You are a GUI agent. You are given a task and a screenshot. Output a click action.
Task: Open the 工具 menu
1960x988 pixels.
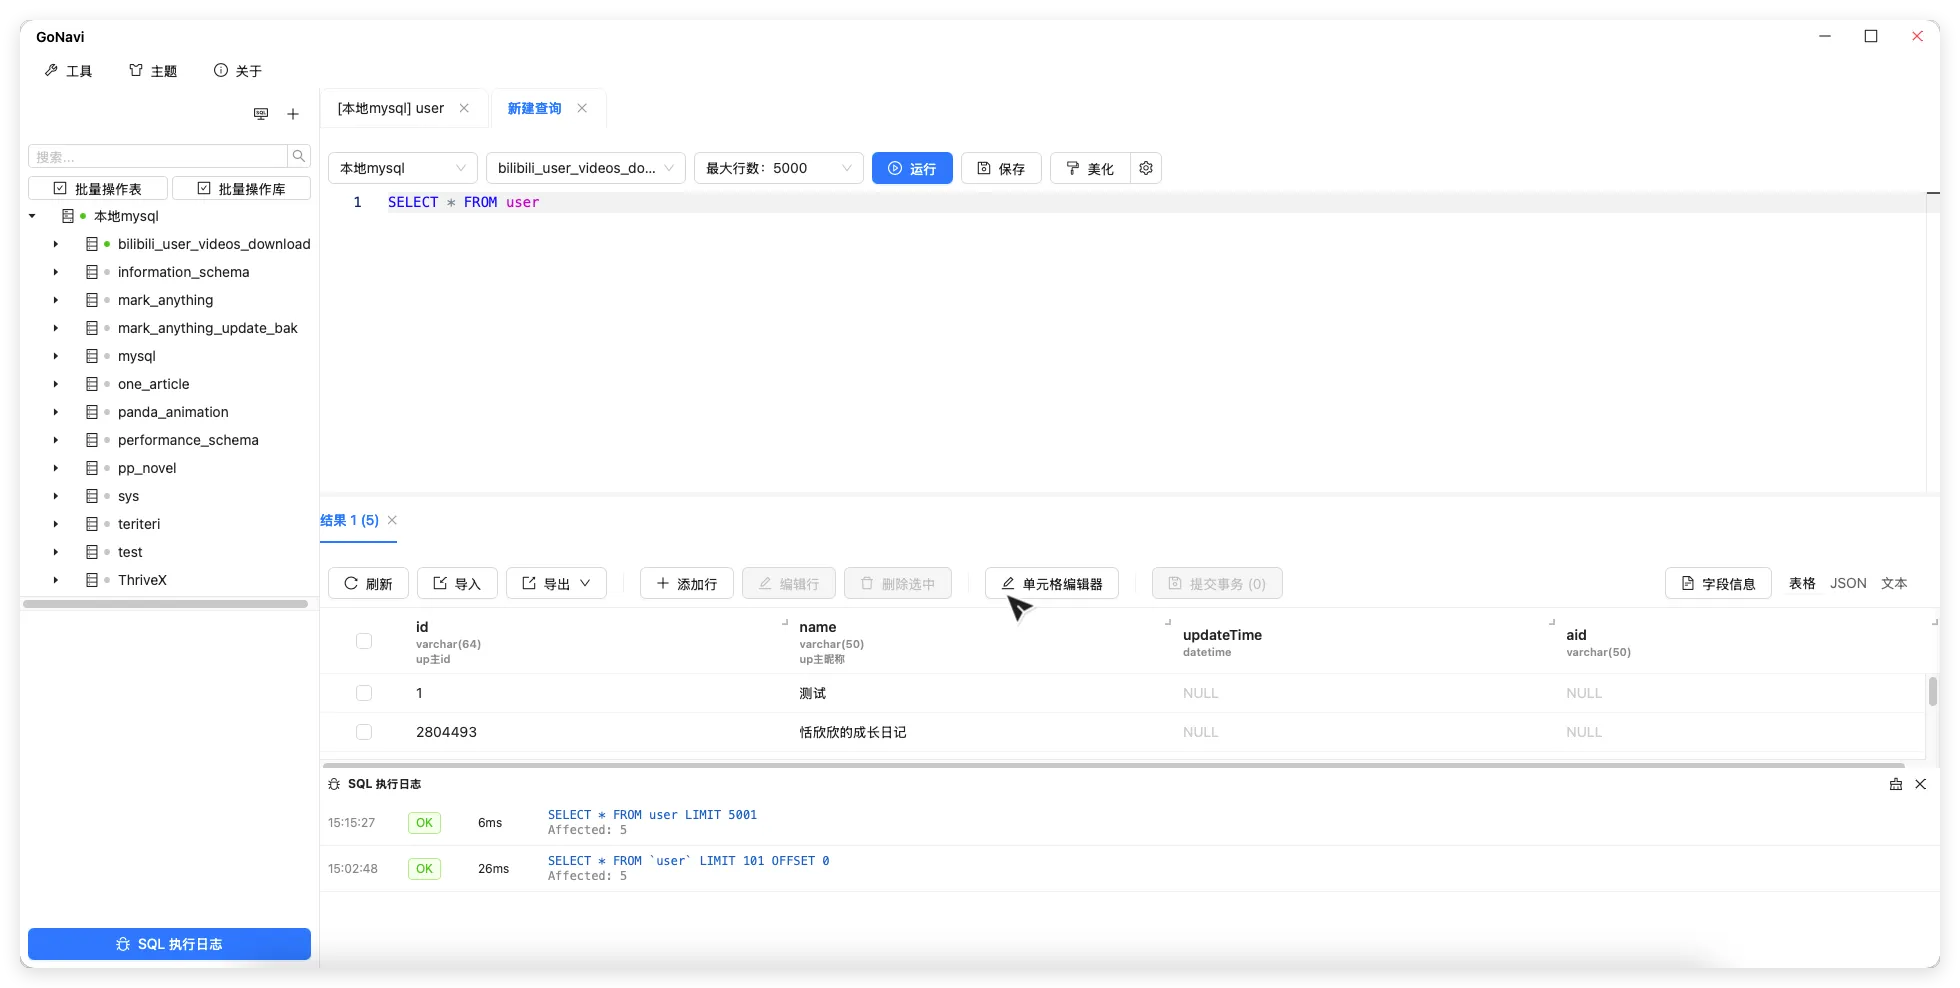pos(69,71)
